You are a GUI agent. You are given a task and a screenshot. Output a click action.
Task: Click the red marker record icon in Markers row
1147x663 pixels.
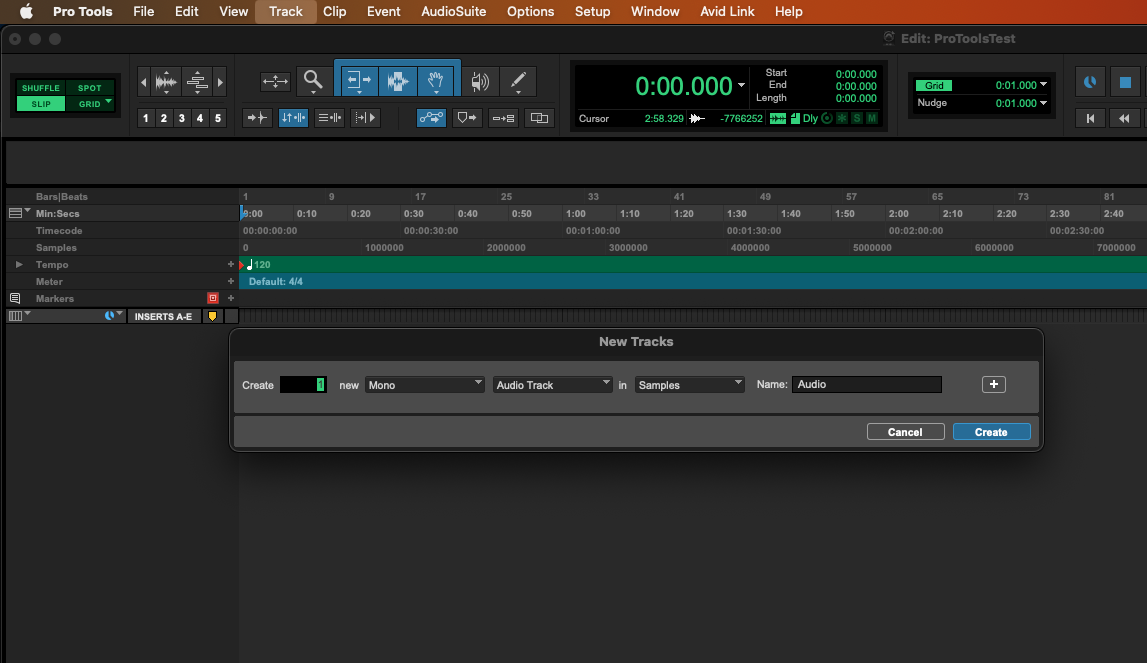(213, 298)
